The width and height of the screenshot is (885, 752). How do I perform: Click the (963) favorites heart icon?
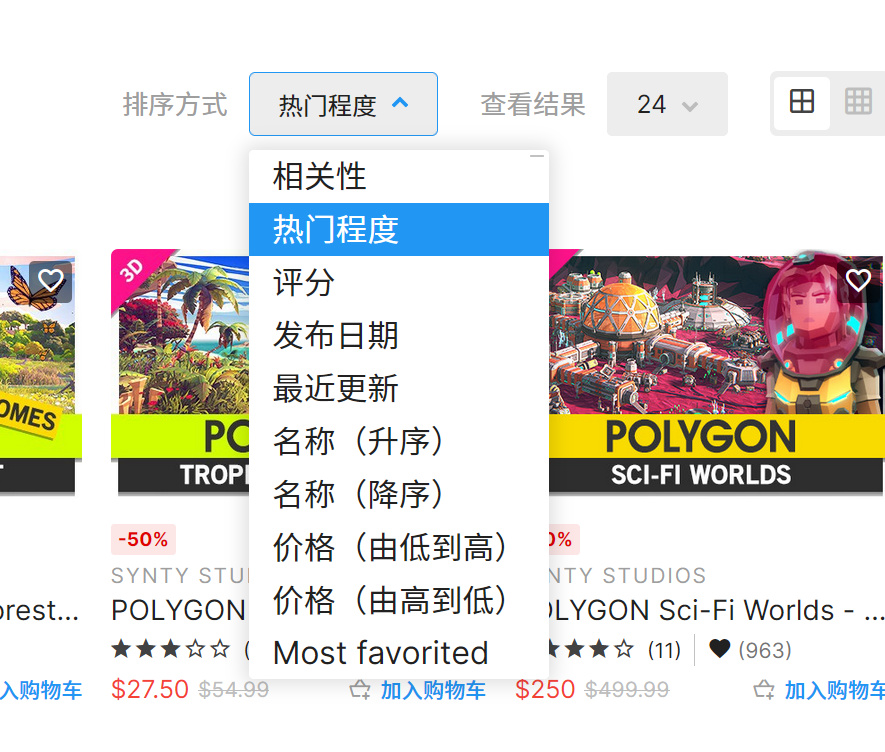coord(719,649)
